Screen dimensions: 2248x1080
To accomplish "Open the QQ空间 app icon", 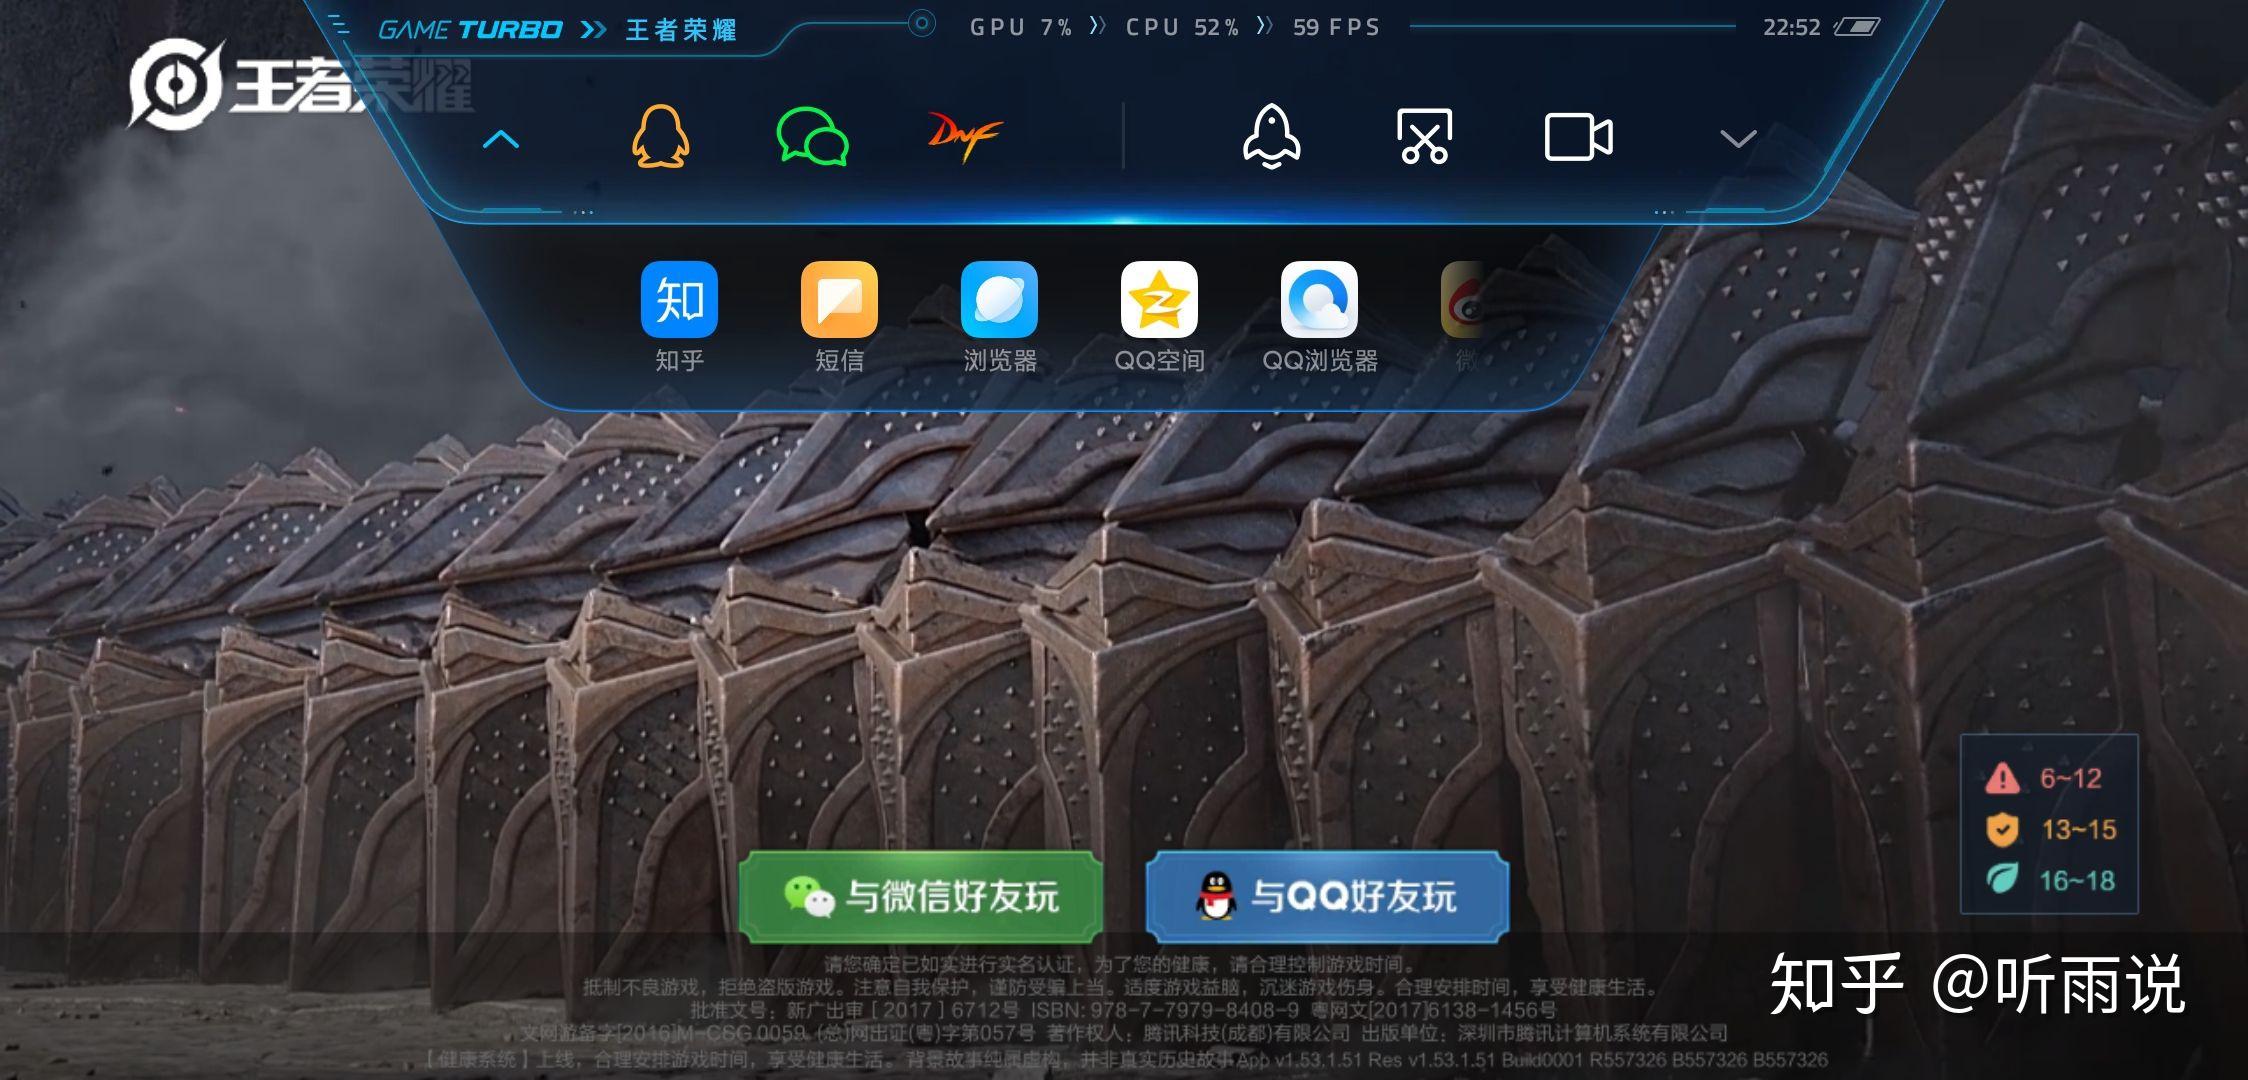I will point(1160,300).
